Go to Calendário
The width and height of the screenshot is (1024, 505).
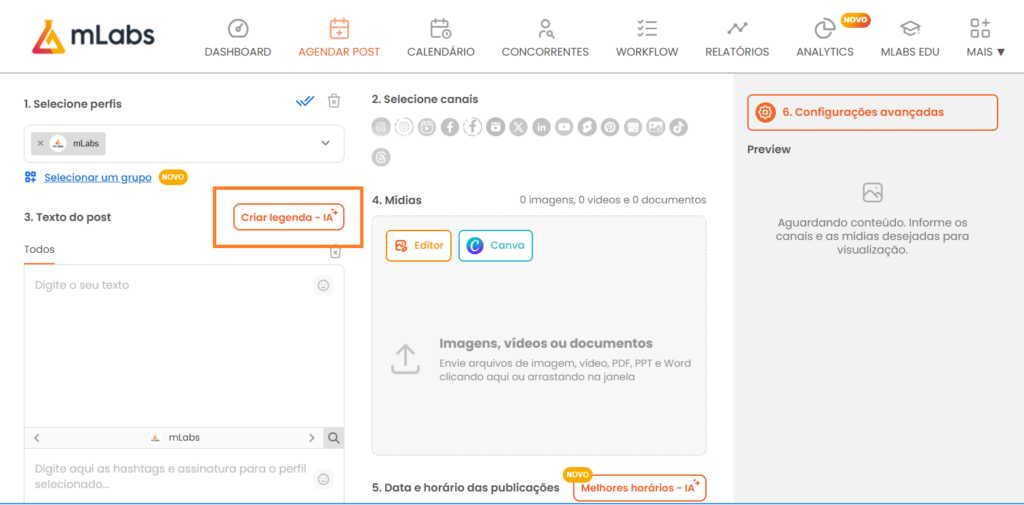point(441,38)
